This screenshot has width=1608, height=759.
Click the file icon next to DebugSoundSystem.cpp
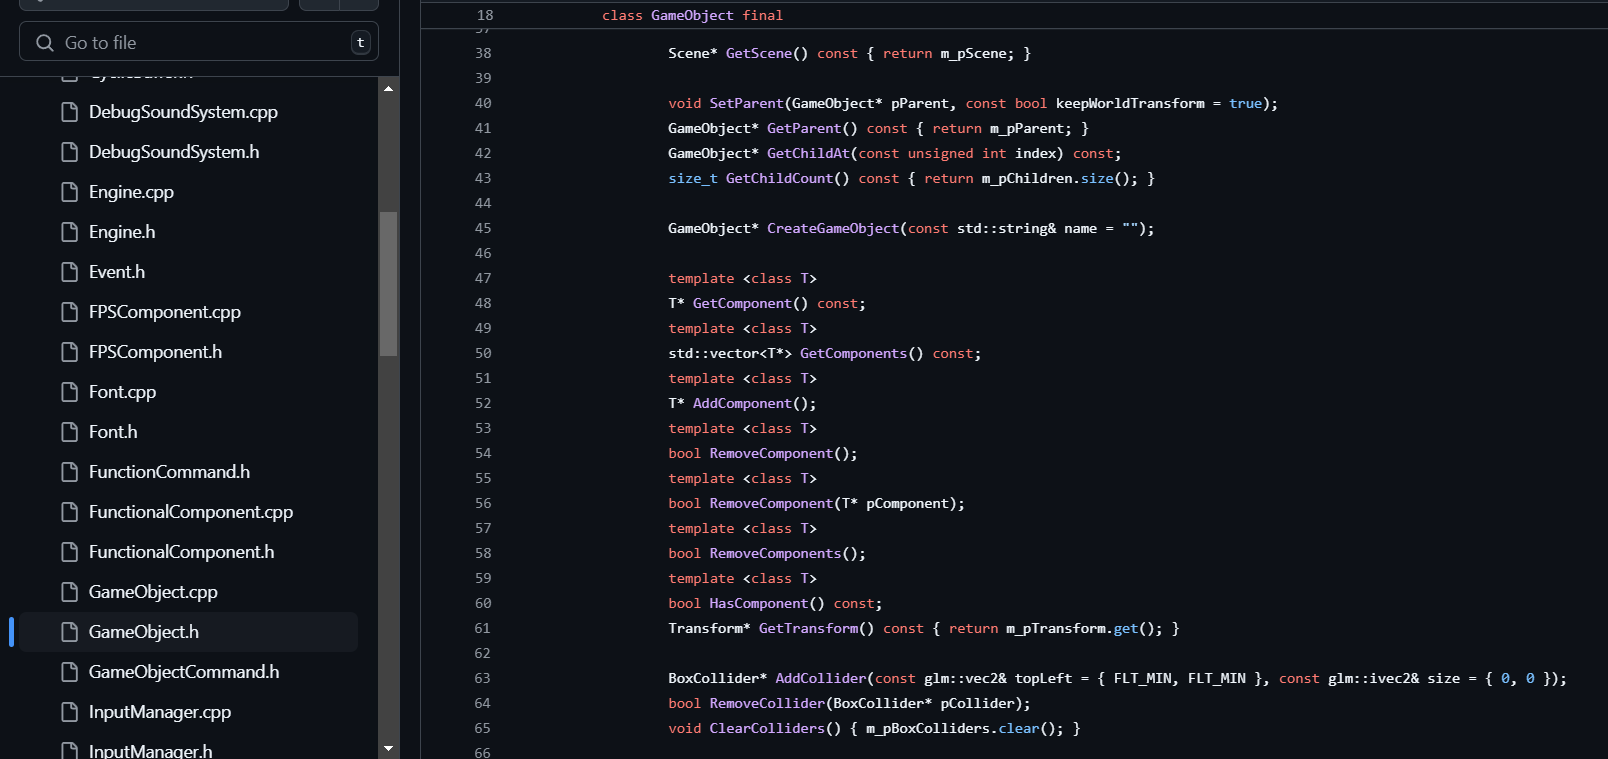(69, 112)
